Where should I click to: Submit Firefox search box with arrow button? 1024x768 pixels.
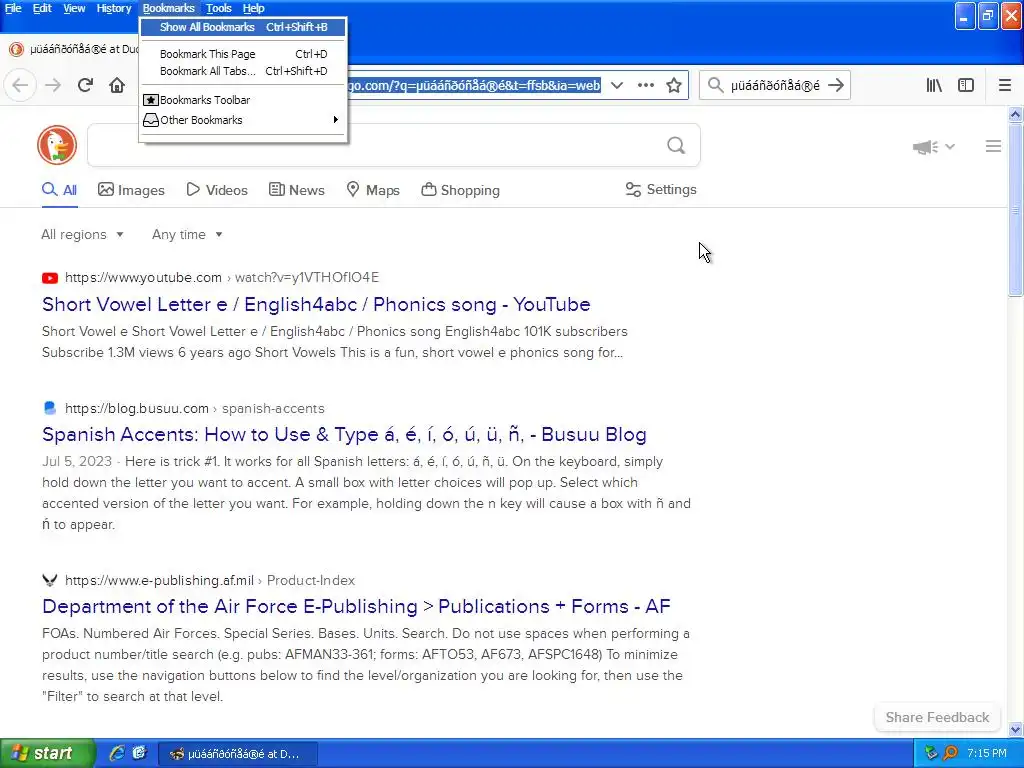tap(835, 85)
